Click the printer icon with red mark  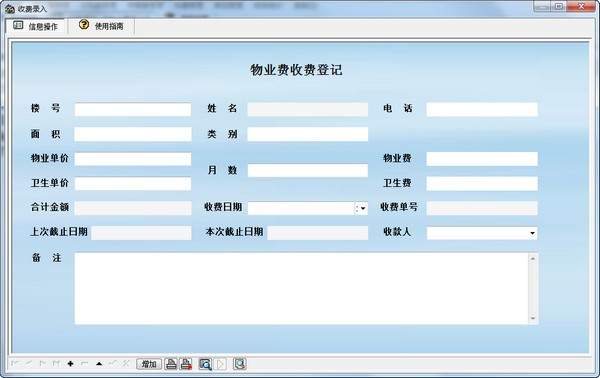(186, 364)
